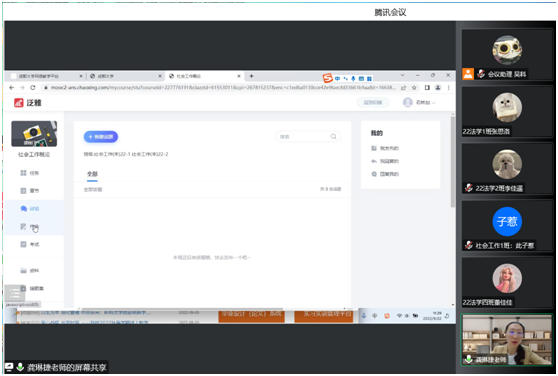
Task: Open the 考试 exam sidebar icon
Action: [23, 244]
